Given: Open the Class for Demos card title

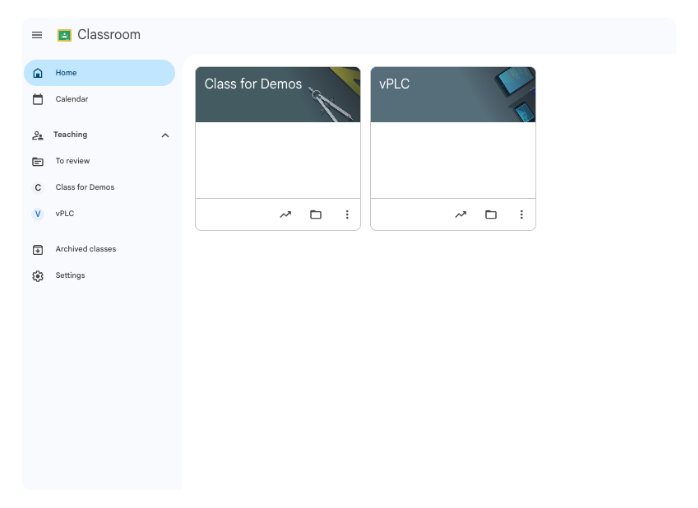Looking at the screenshot, I should [x=253, y=84].
